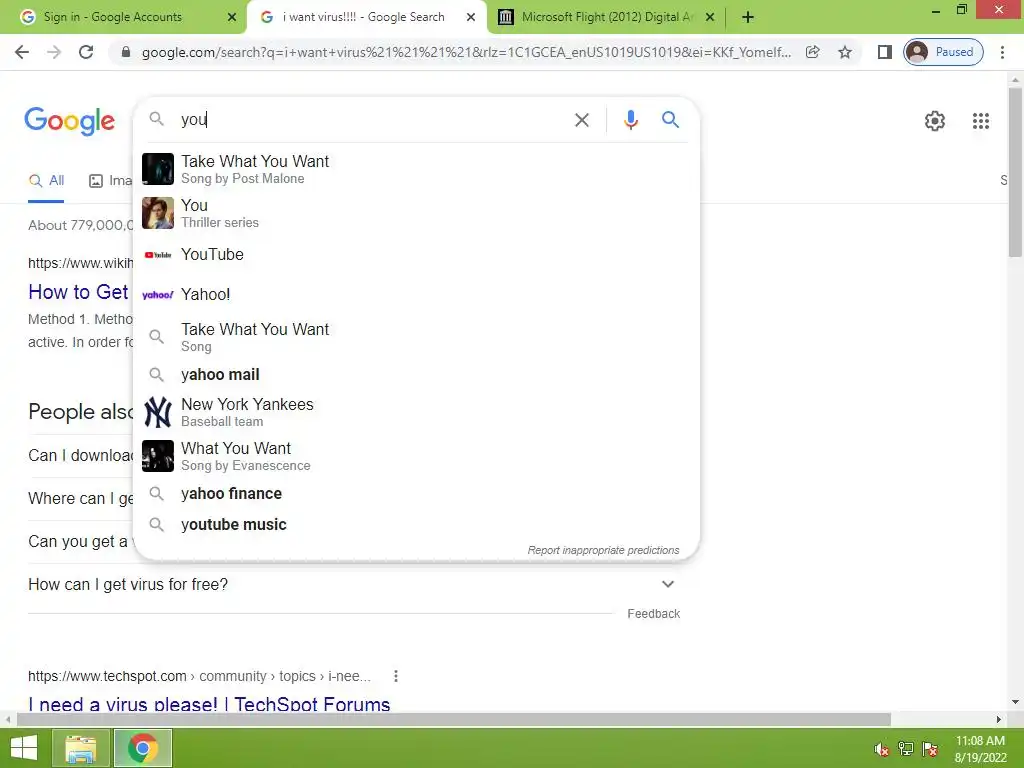This screenshot has height=768, width=1024.
Task: Open options for the TechSpot result
Action: coord(395,677)
